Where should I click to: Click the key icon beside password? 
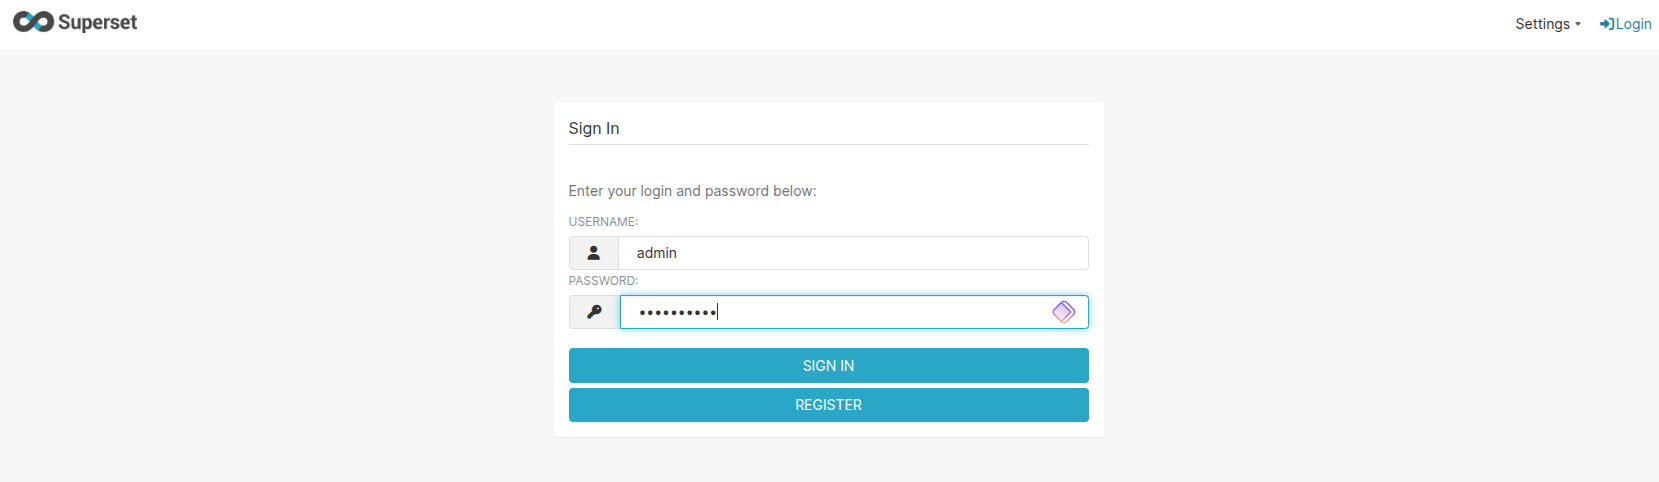click(x=594, y=312)
